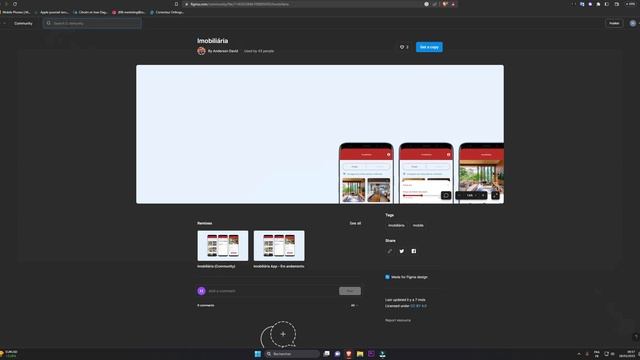Click the used by people text
This screenshot has width=640, height=360.
(259, 51)
